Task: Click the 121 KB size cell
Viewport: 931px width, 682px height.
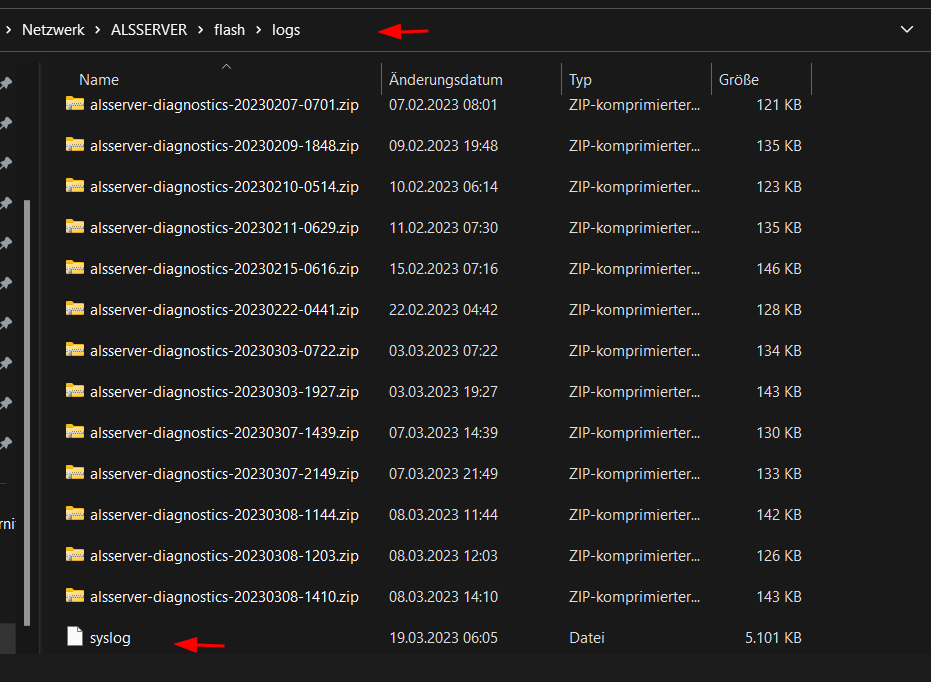Action: coord(779,104)
